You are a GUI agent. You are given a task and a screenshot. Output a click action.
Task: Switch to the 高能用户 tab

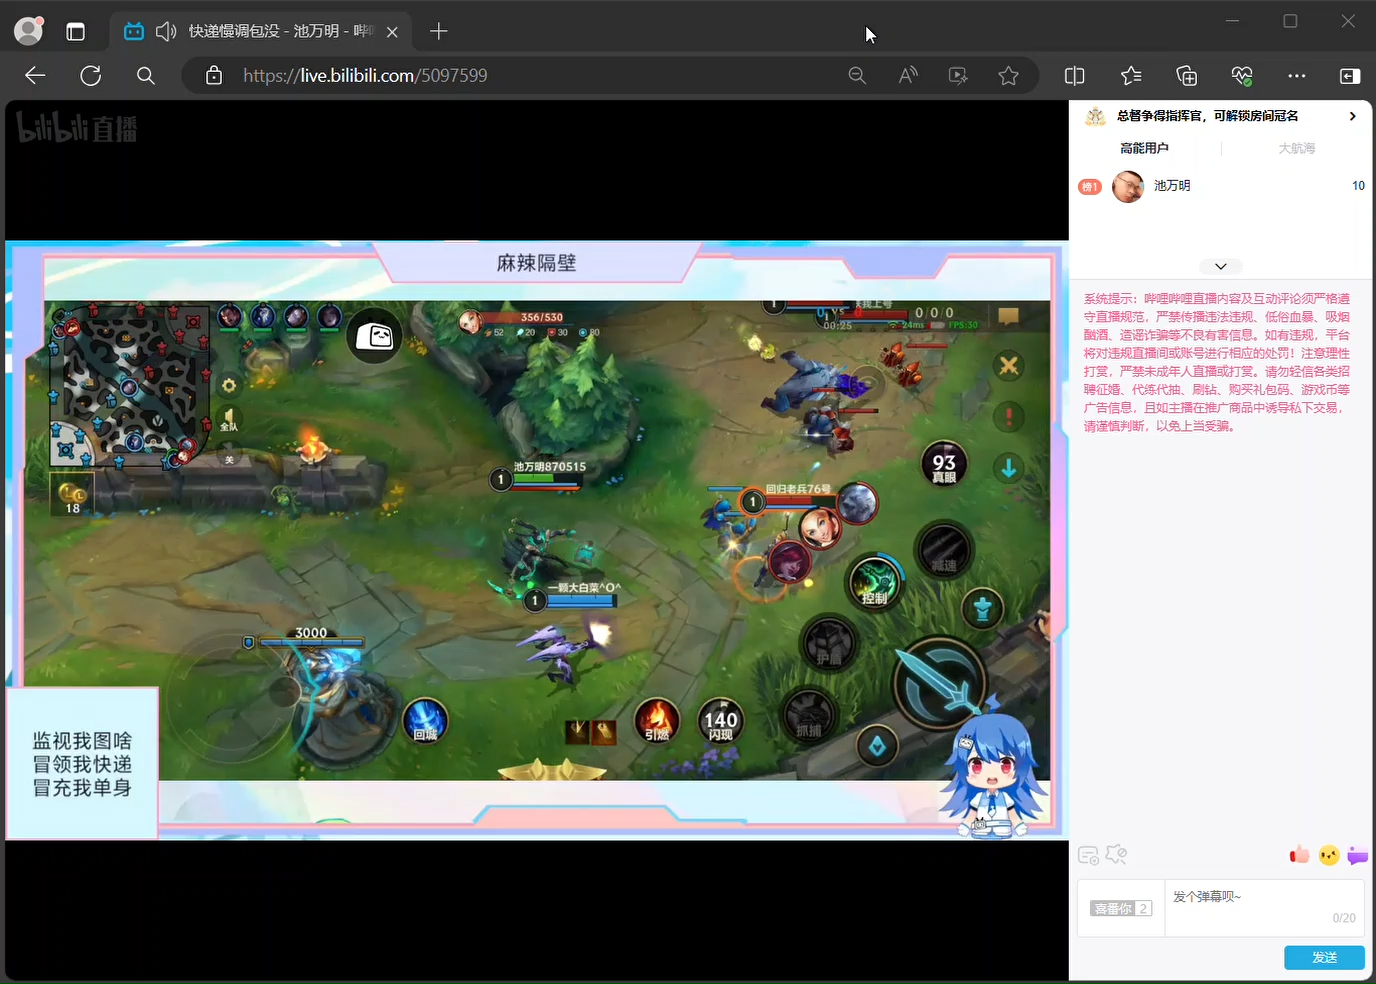1144,148
